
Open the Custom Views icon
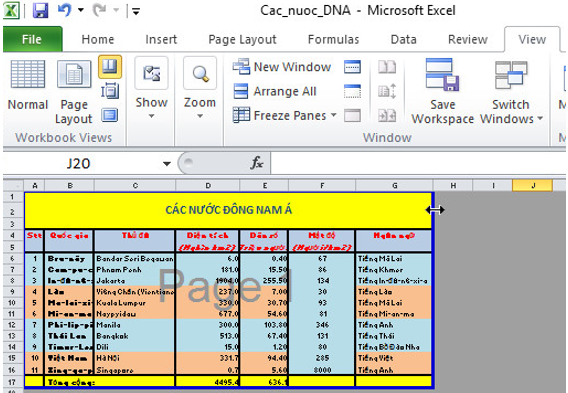point(110,91)
